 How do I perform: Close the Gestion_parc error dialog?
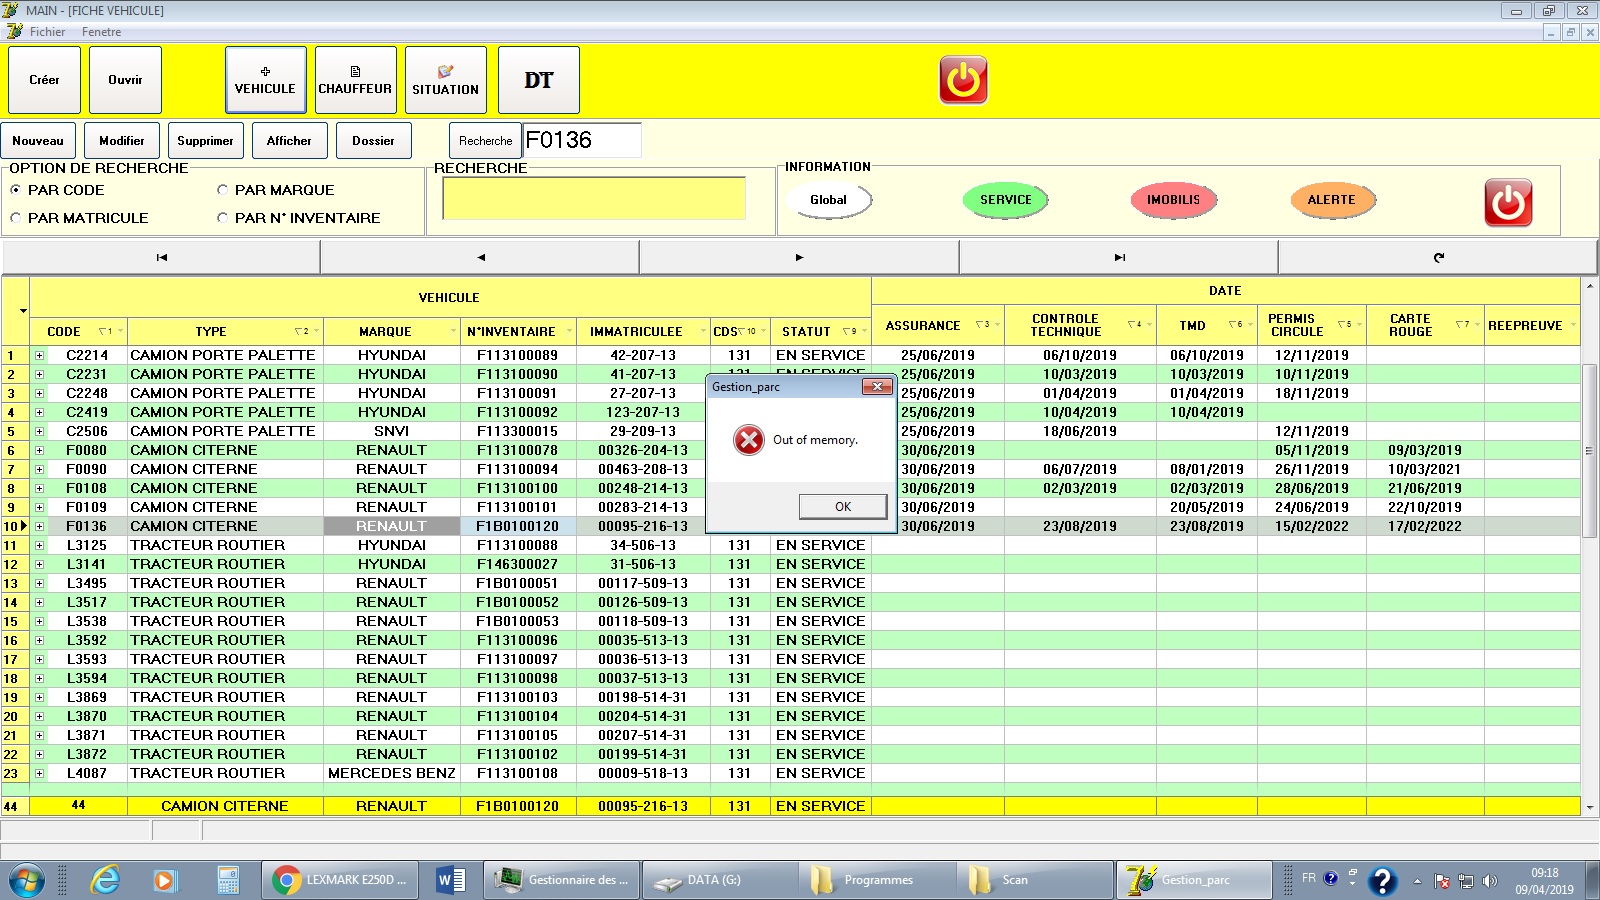[877, 387]
